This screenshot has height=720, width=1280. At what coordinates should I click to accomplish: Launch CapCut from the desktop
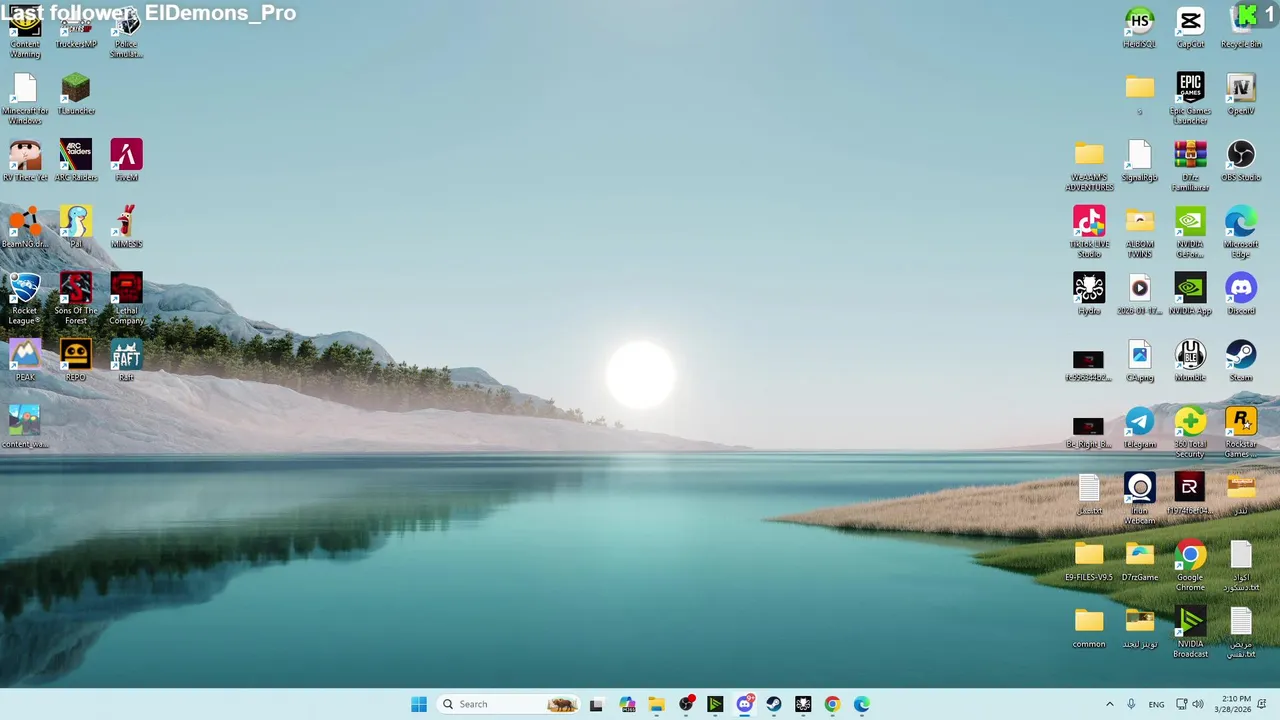pos(1190,28)
